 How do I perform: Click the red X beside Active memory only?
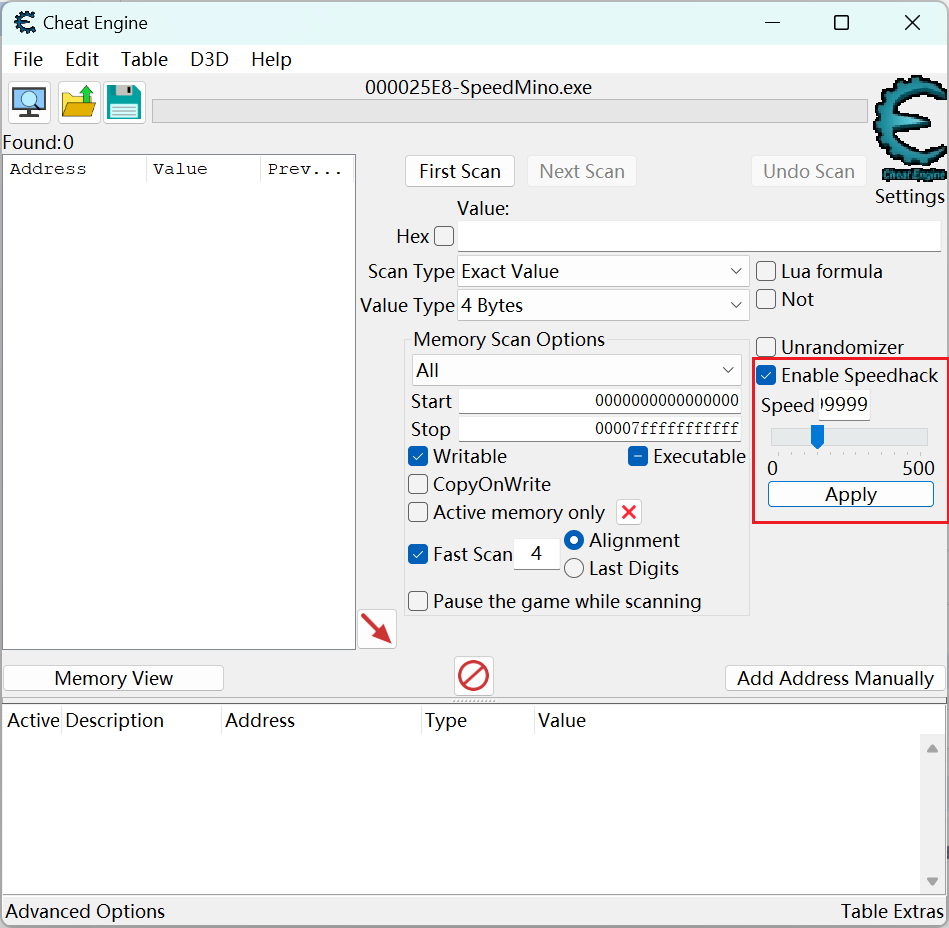(x=629, y=512)
